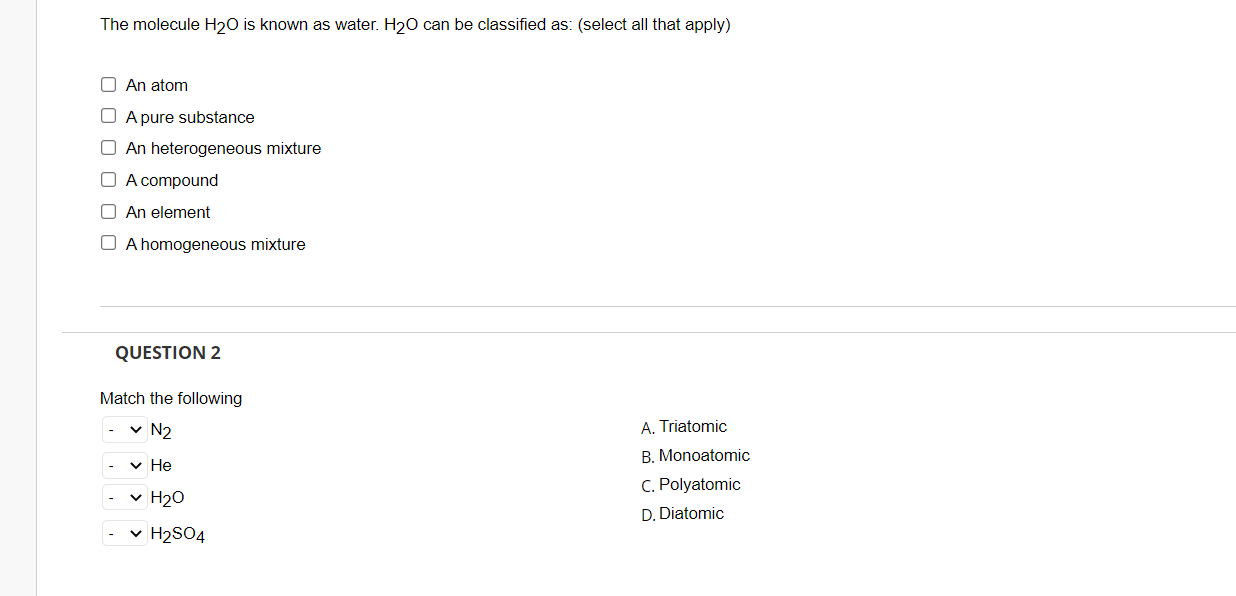Click the answer choice "B. Monoatomic"
The image size is (1236, 596).
[x=695, y=455]
